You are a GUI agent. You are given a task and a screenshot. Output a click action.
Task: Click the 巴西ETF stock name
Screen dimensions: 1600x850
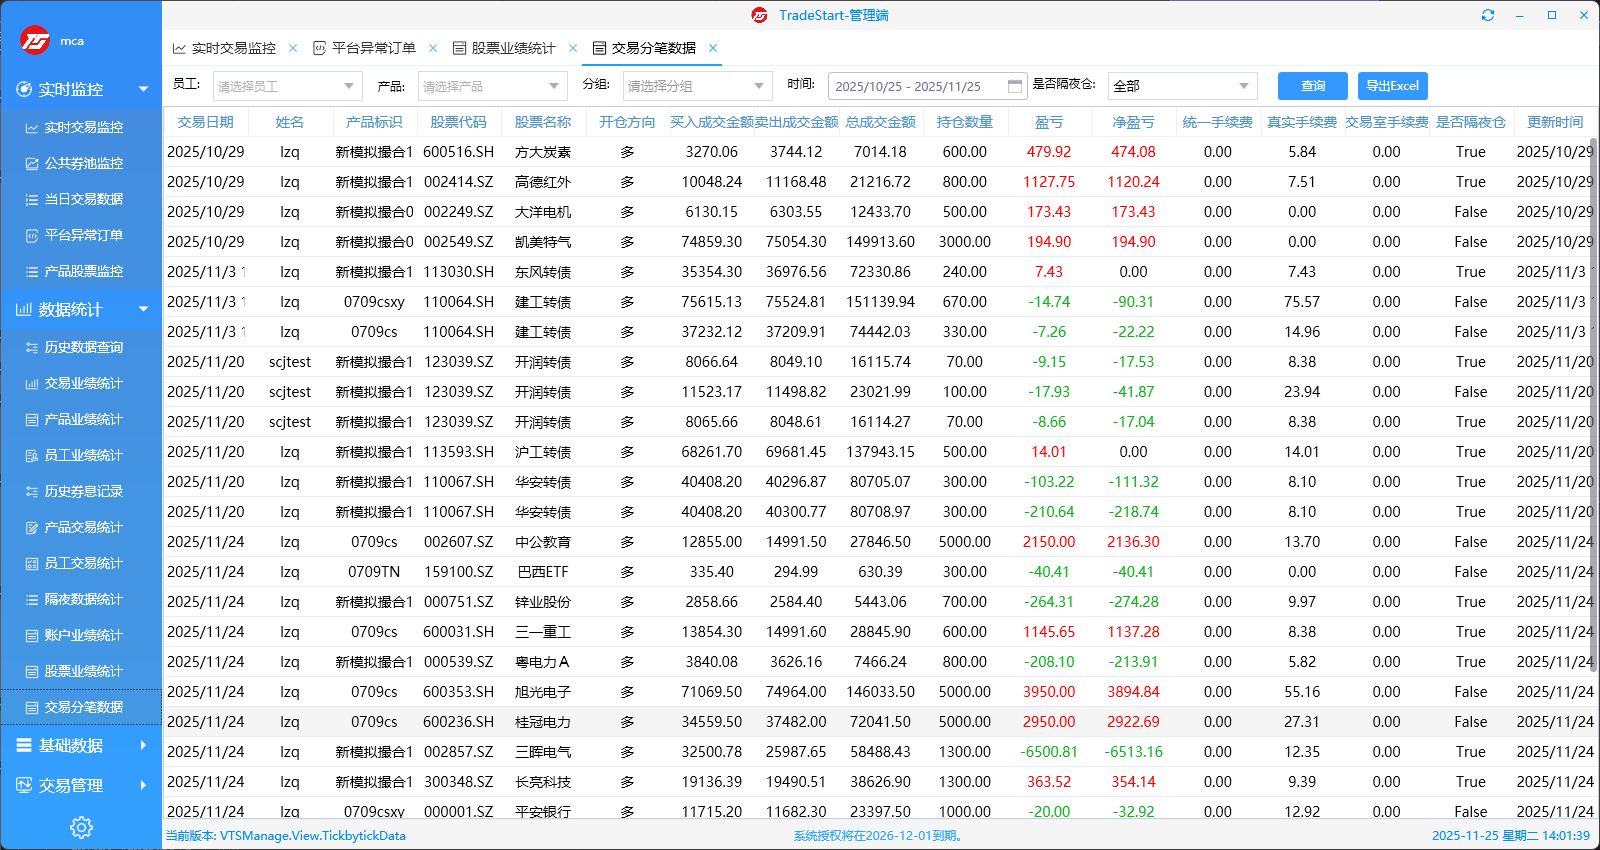click(x=543, y=572)
